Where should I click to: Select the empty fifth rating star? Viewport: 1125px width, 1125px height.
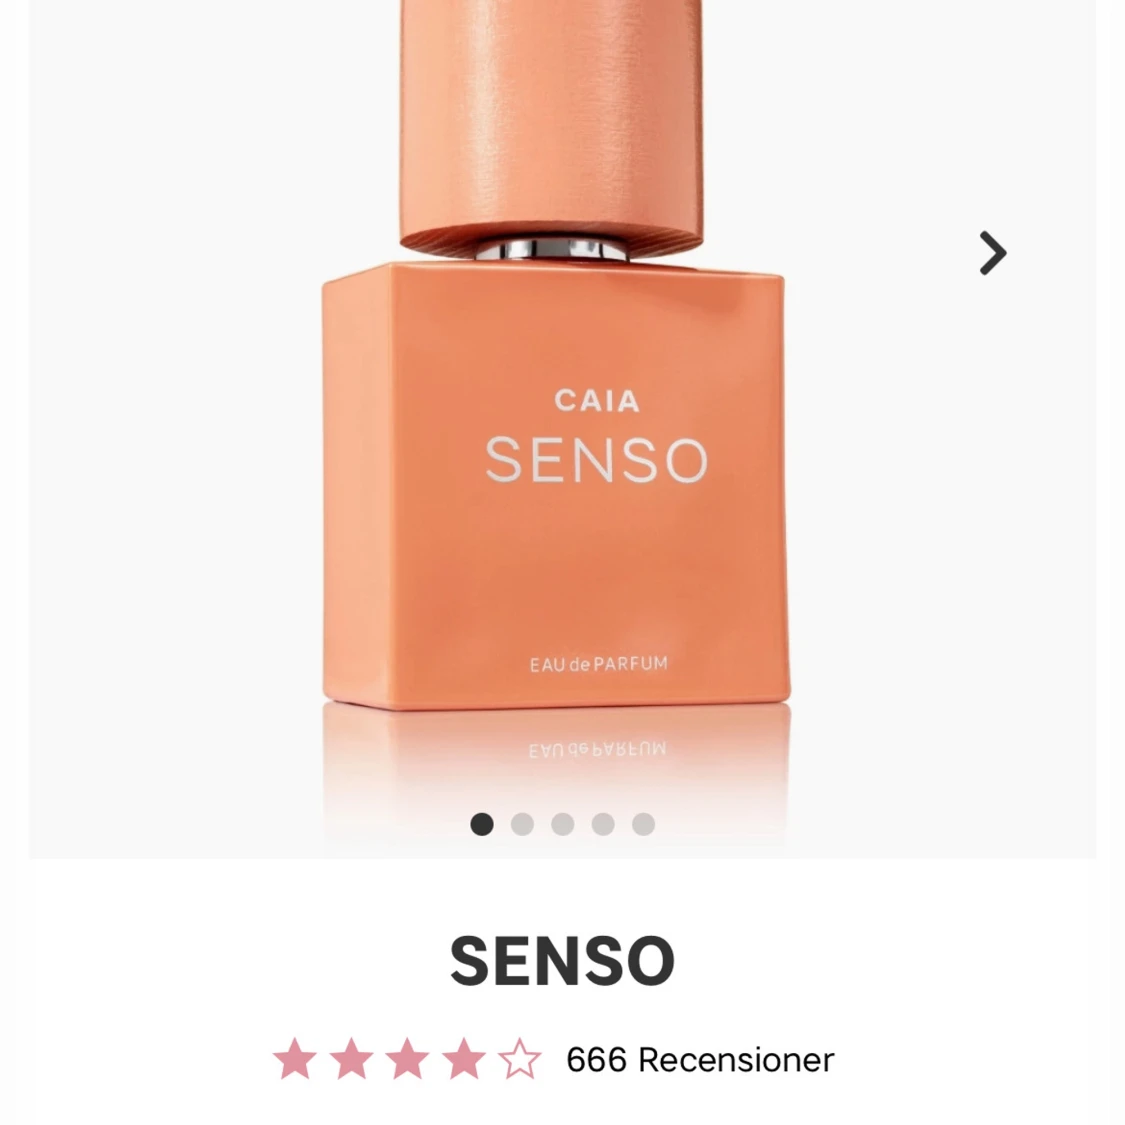click(x=519, y=1058)
